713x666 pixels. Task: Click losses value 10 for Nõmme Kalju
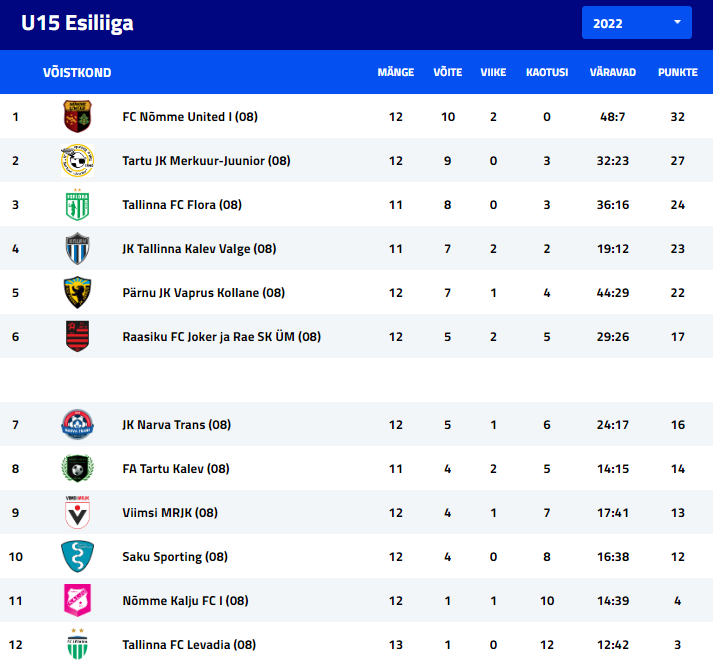[547, 601]
